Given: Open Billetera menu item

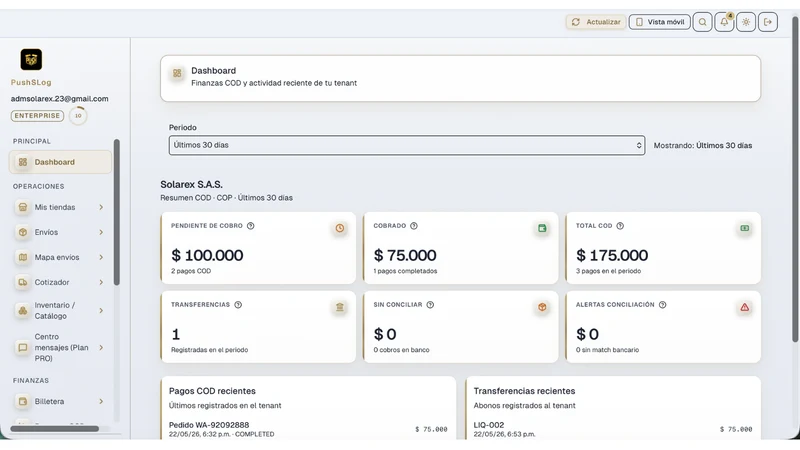Looking at the screenshot, I should [x=60, y=402].
